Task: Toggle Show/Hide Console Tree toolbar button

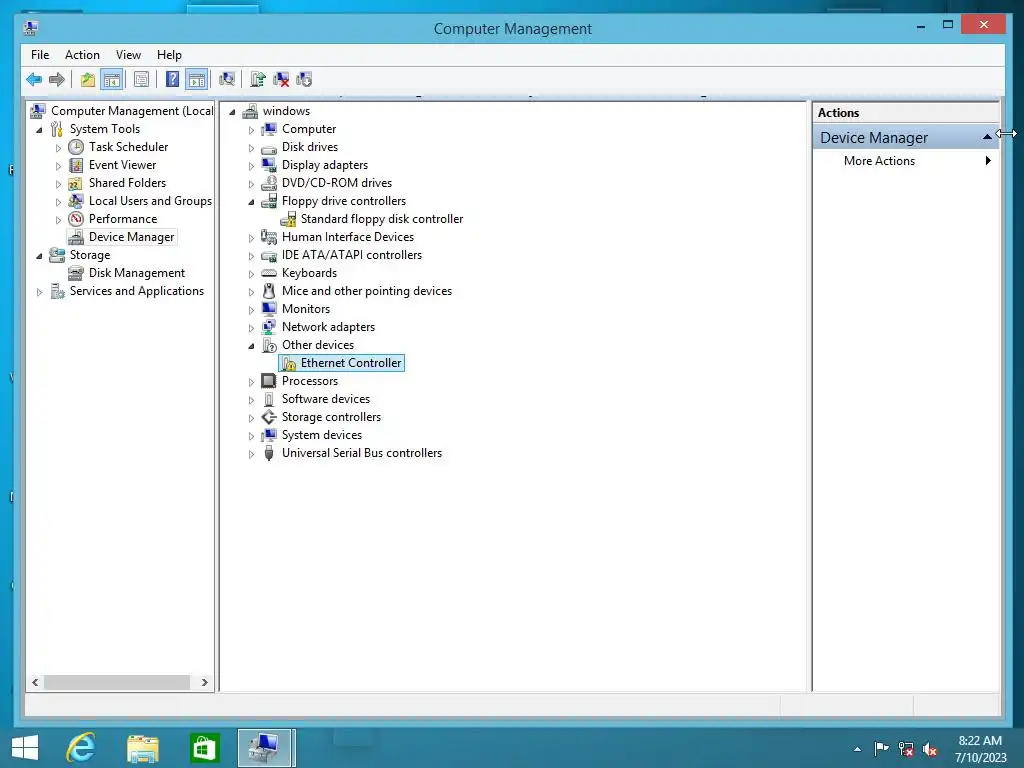Action: (x=112, y=80)
